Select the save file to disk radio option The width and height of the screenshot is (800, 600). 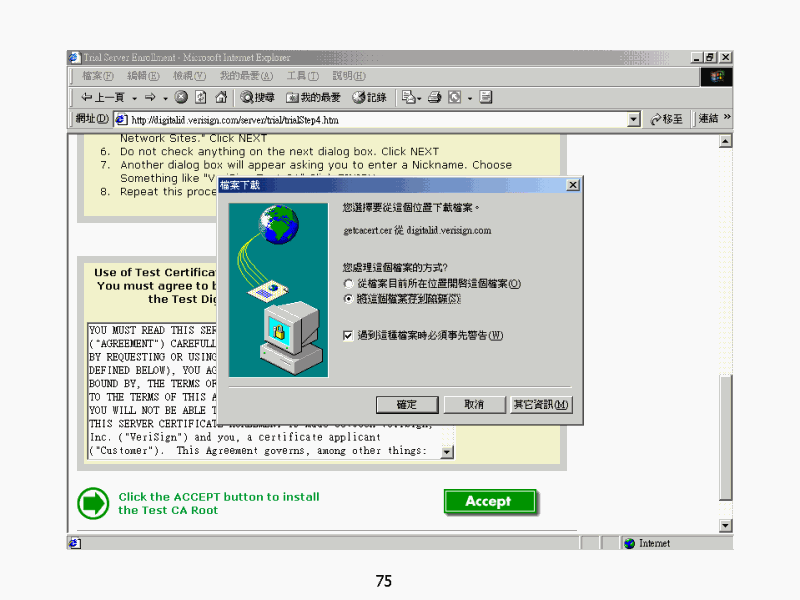348,298
